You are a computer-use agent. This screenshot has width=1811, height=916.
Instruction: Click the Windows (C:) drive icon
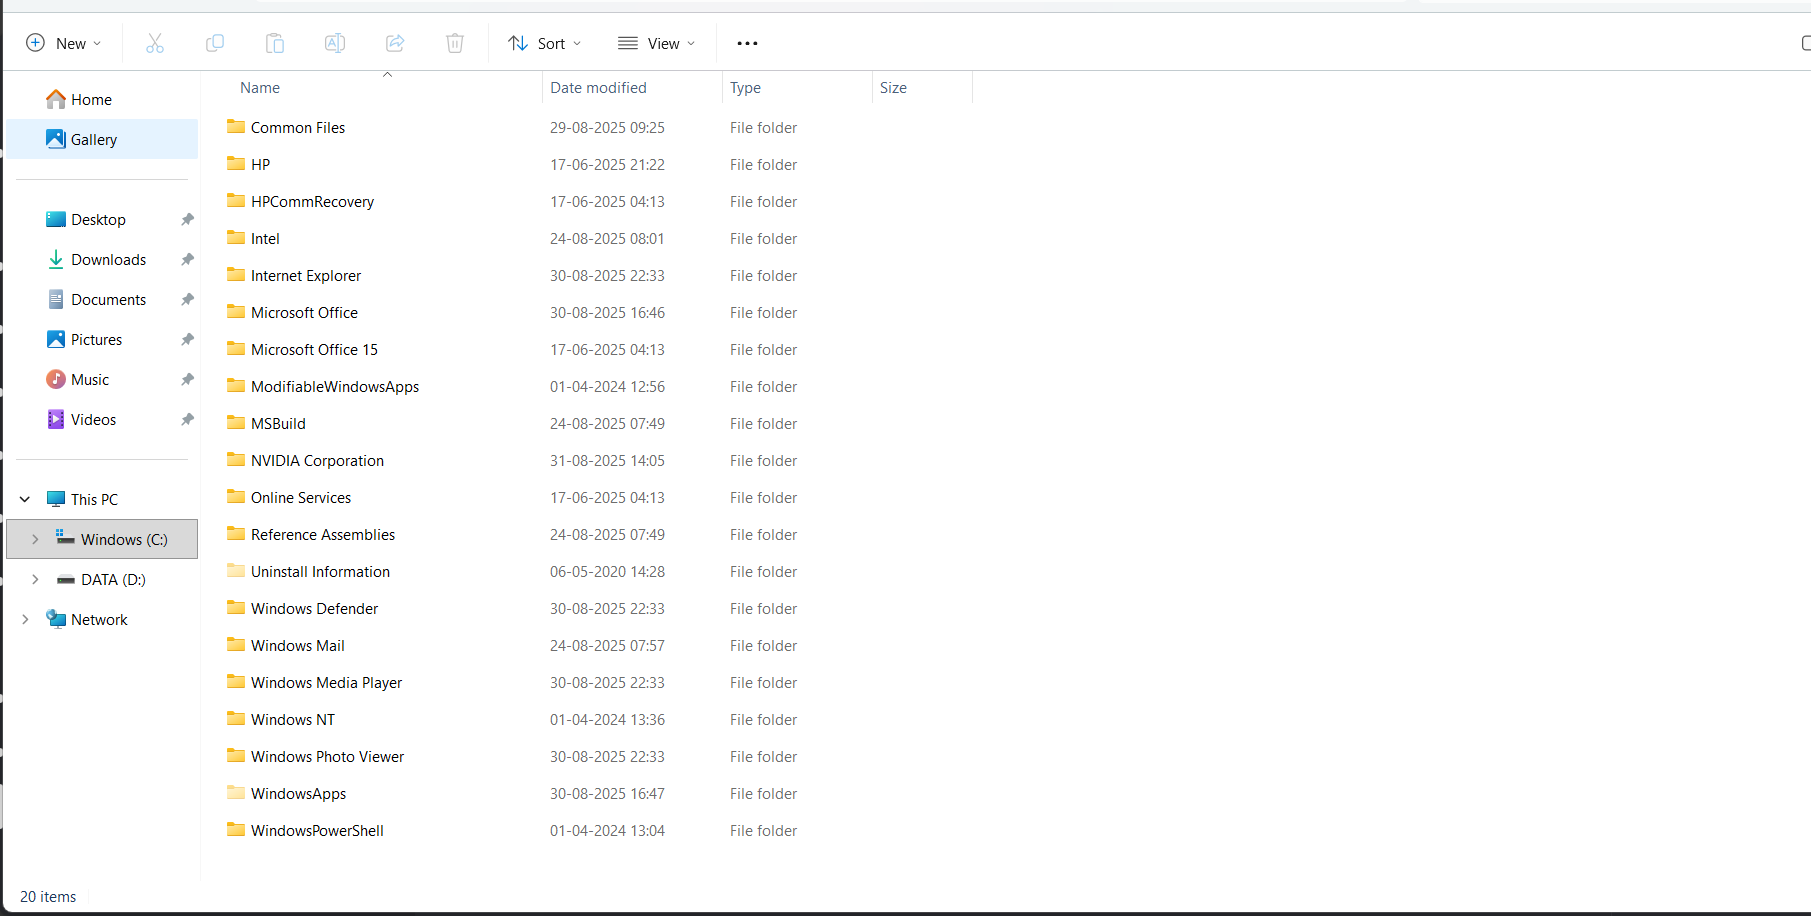[65, 538]
